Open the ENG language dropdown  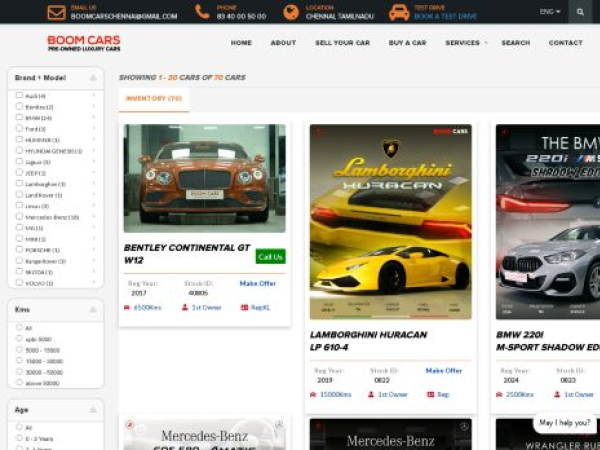[x=550, y=12]
